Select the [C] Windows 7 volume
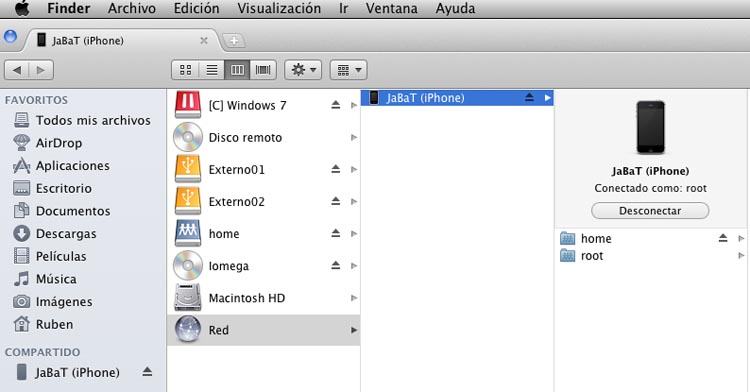The width and height of the screenshot is (750, 392). coord(264,105)
